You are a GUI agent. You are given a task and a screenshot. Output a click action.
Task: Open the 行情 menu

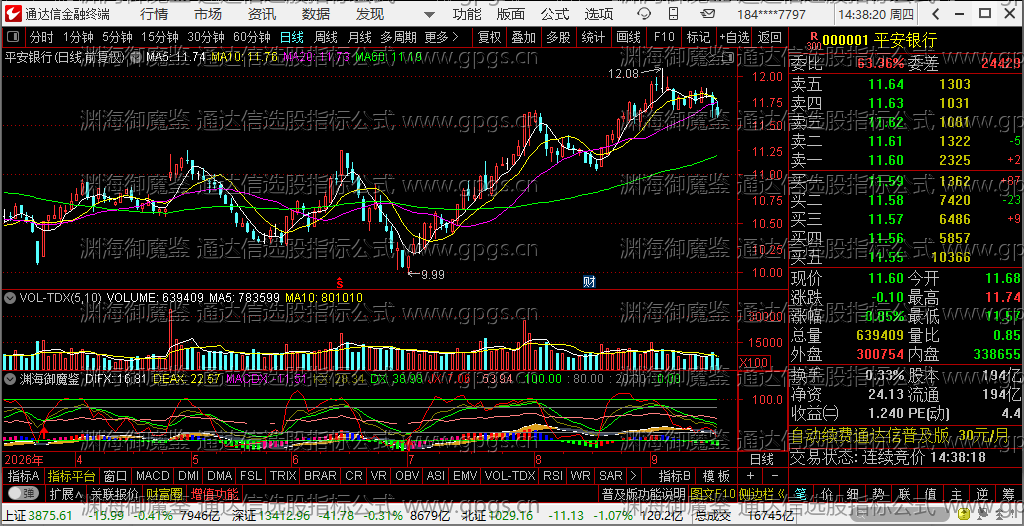point(153,14)
